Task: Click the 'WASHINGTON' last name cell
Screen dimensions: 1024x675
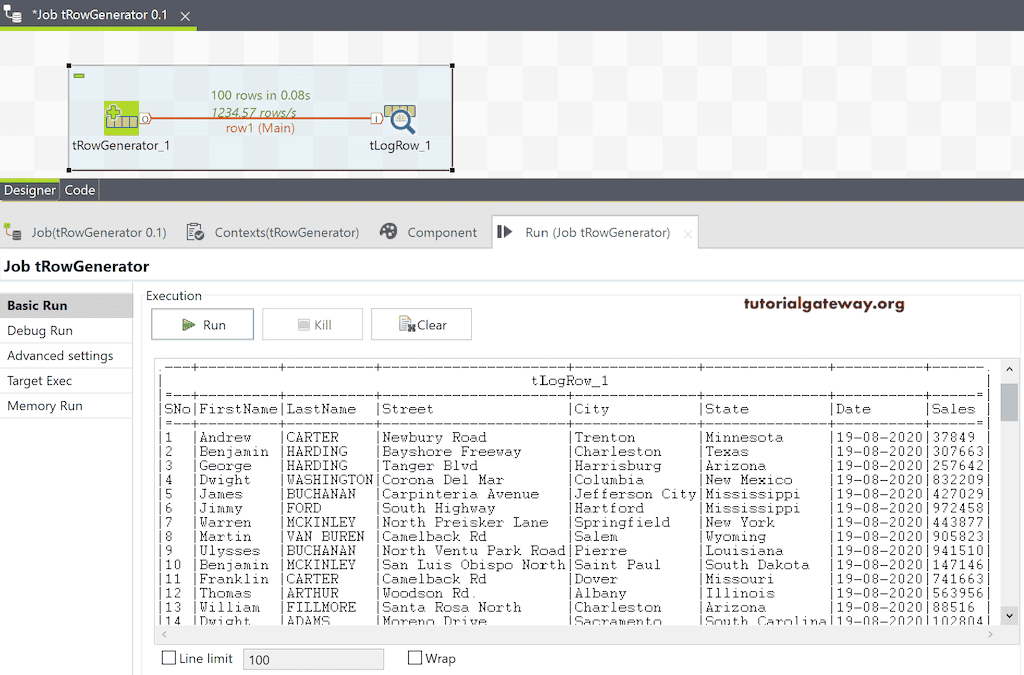Action: pyautogui.click(x=330, y=480)
